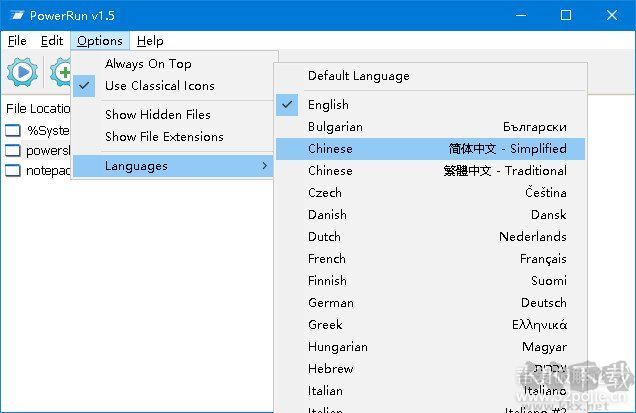
Task: Tick the notepad row checkbox
Action: click(13, 170)
